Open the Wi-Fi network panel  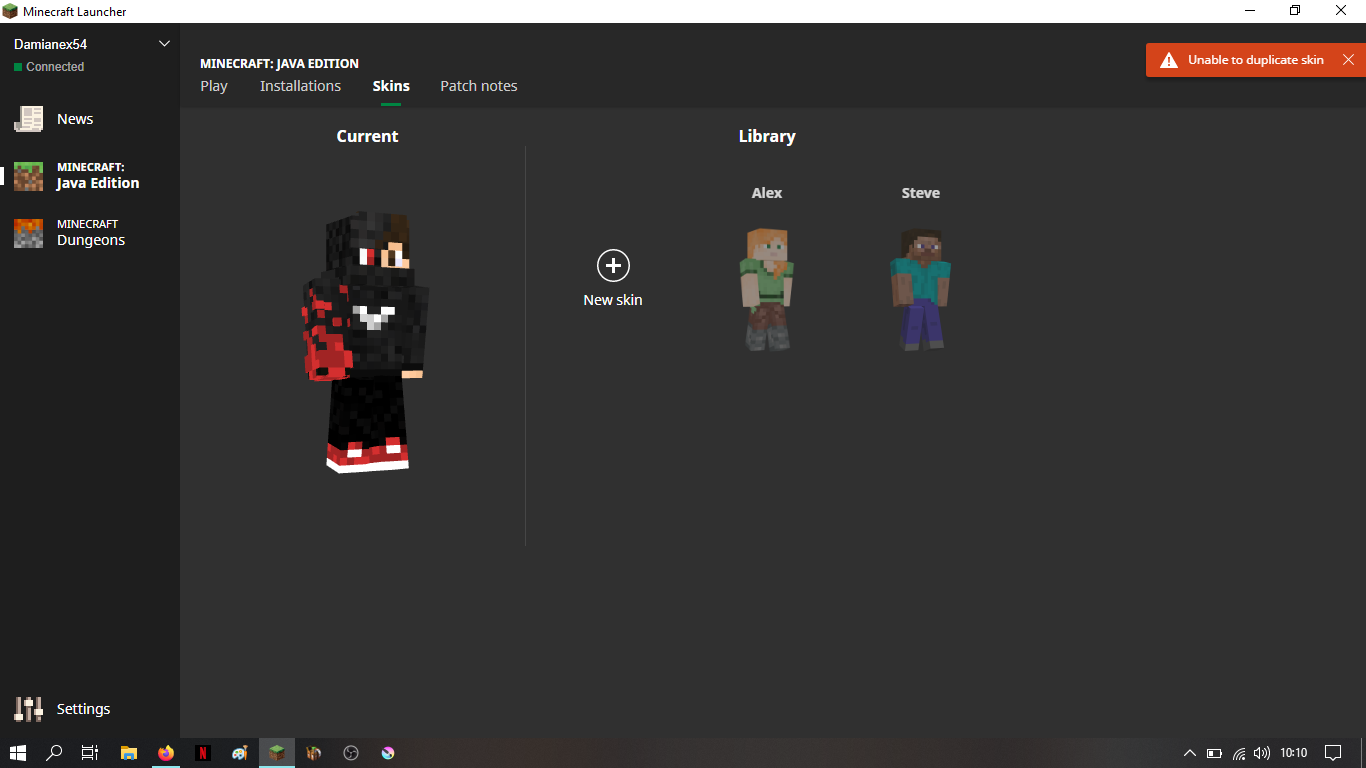(1239, 753)
